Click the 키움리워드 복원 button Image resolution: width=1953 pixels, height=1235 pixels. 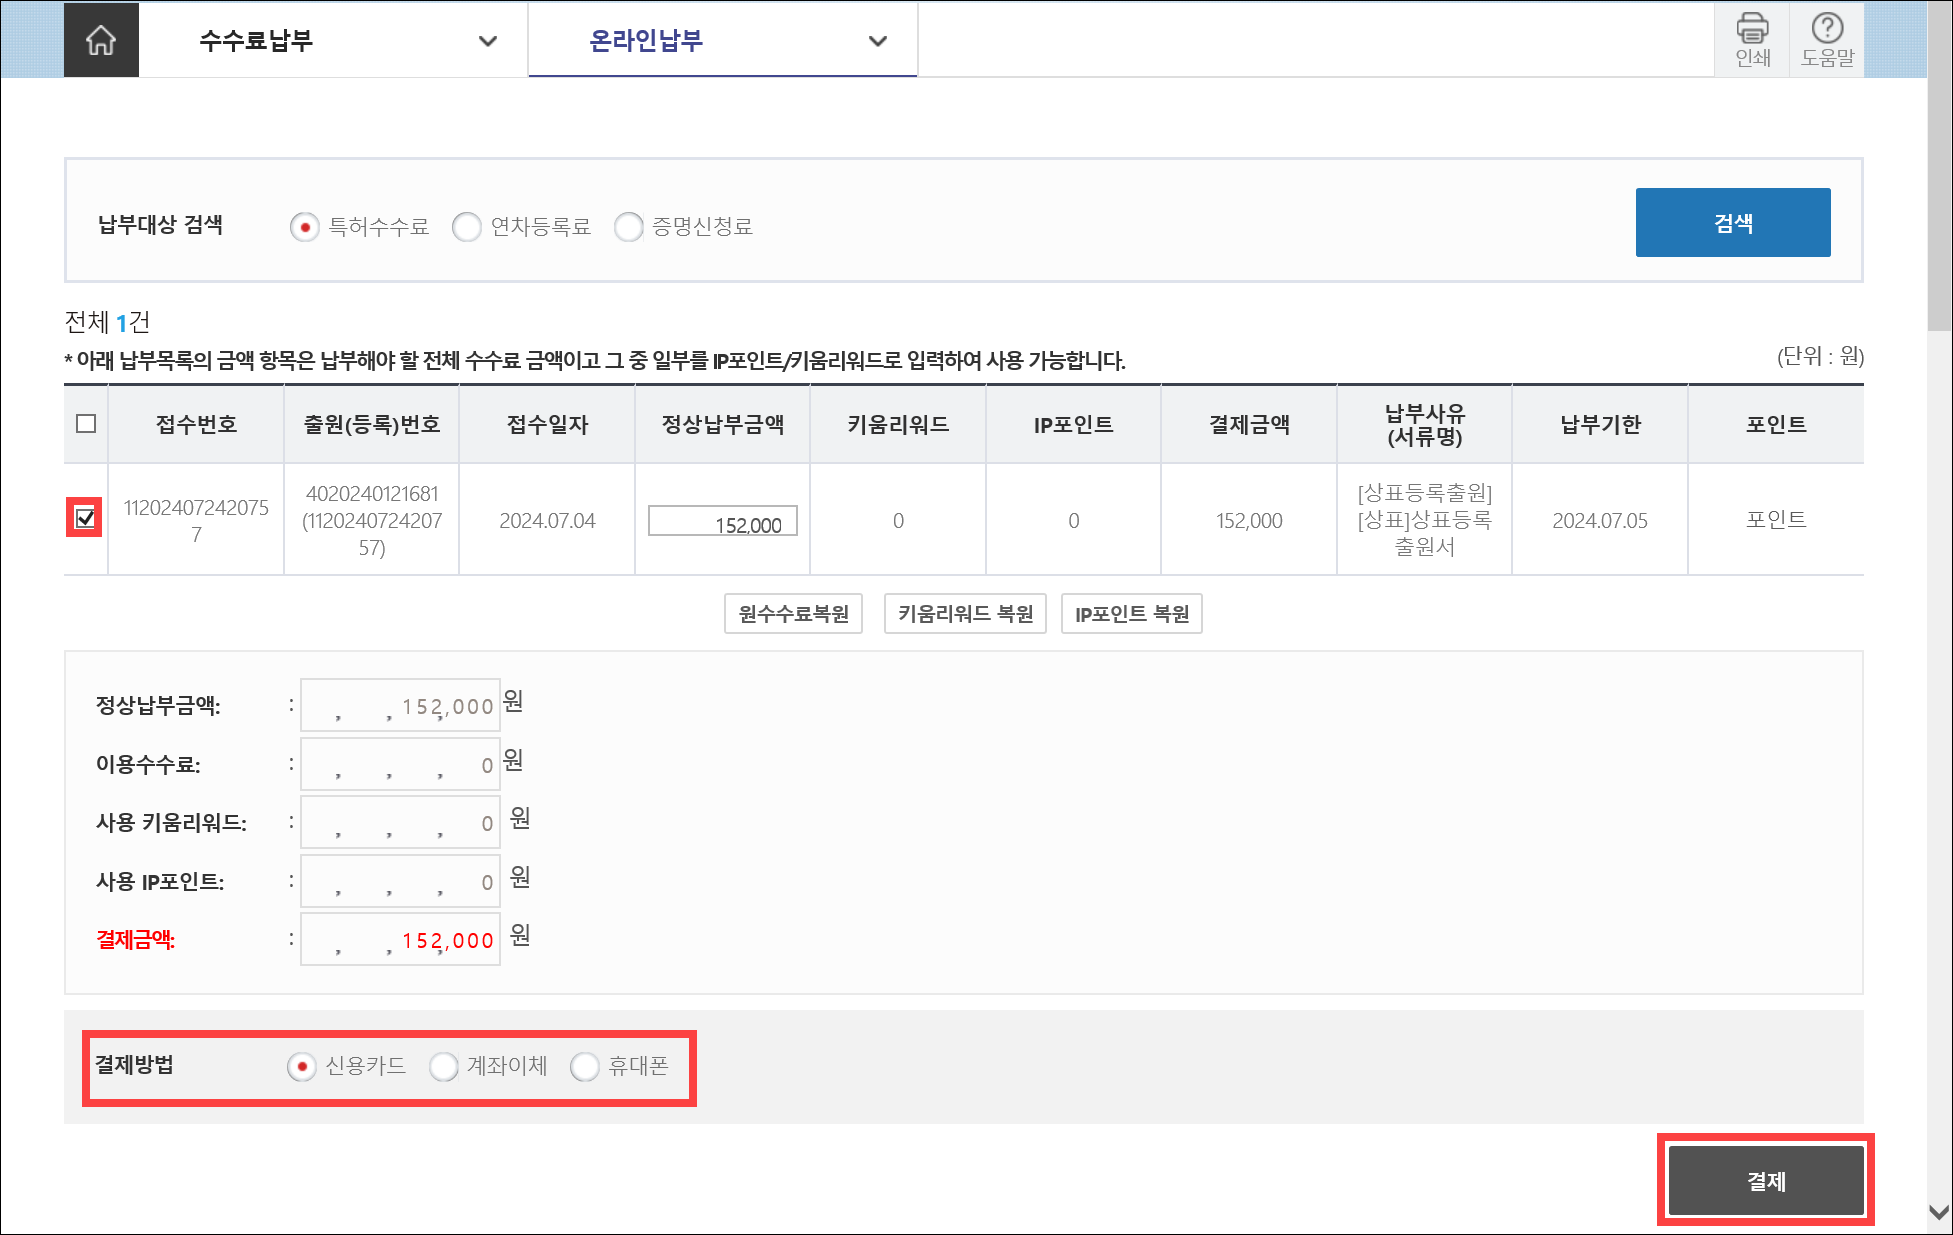(965, 614)
